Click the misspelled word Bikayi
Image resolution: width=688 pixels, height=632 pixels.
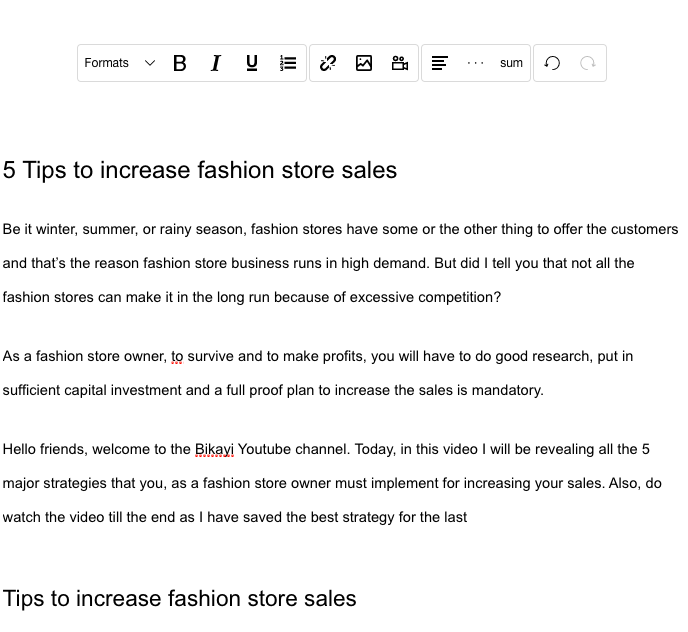pos(215,449)
